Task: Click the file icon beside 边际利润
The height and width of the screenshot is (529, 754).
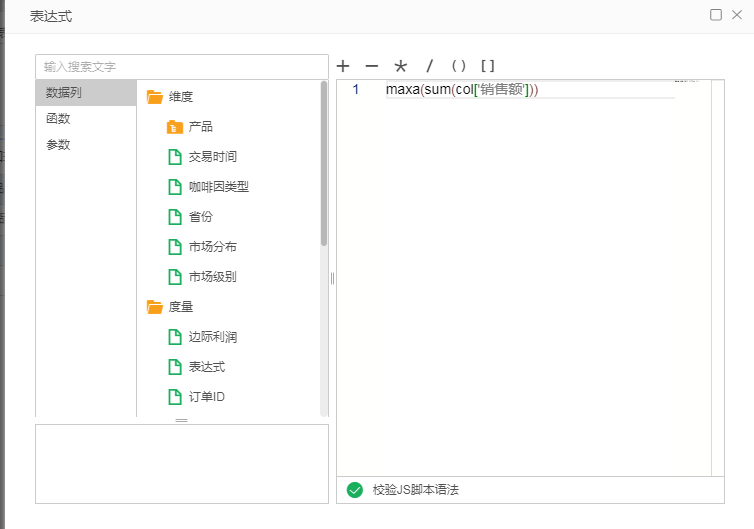Action: pyautogui.click(x=175, y=337)
